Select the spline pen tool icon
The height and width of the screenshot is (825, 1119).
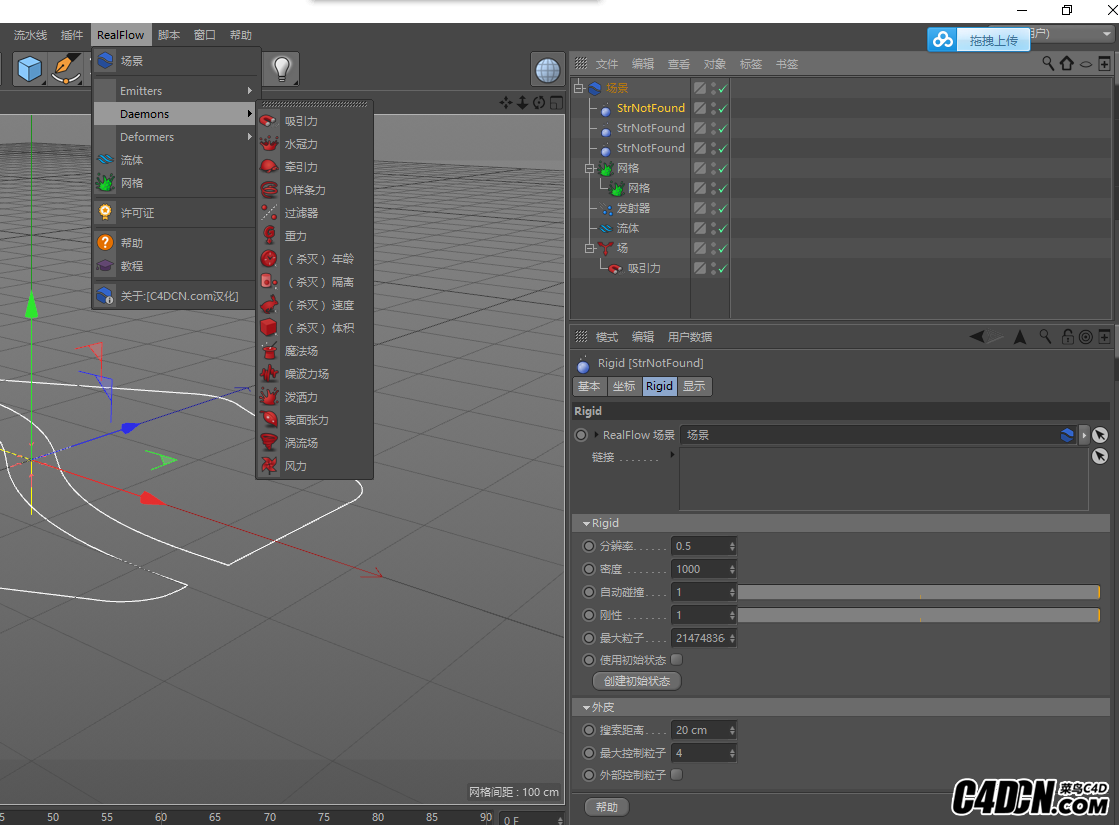coord(66,69)
